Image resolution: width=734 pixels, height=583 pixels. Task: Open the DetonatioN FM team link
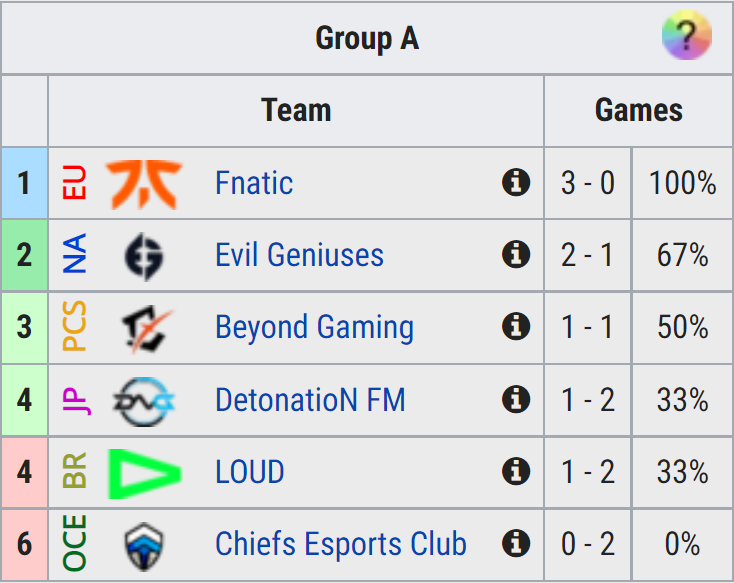[x=310, y=399]
